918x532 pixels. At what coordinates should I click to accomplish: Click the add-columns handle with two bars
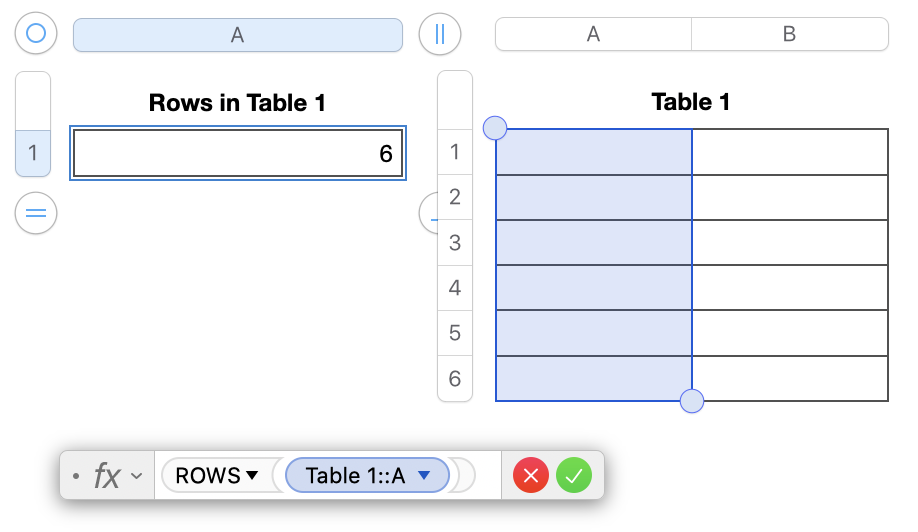pos(439,34)
